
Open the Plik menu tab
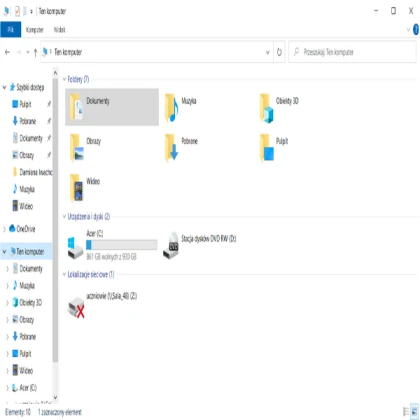11,30
